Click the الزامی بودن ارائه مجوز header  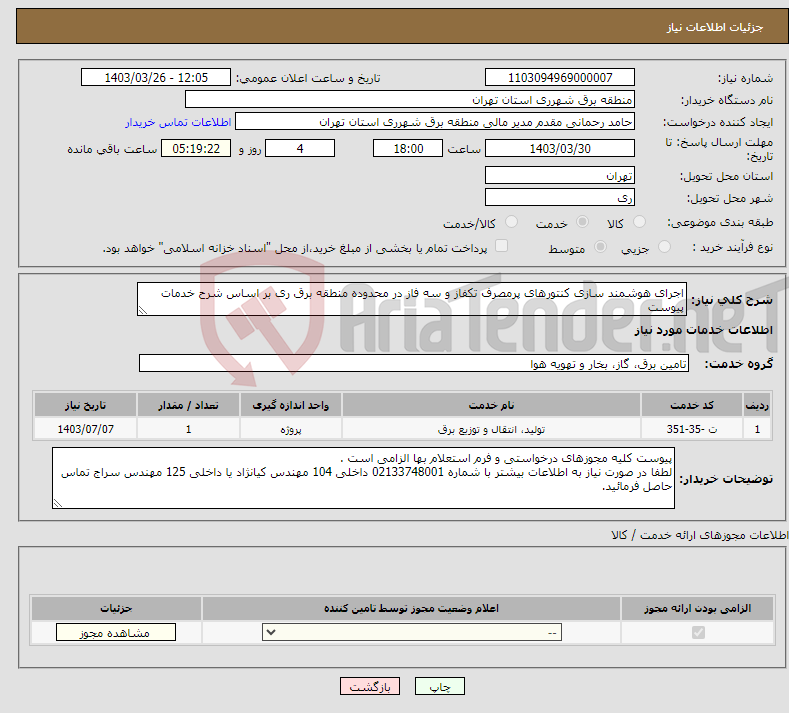(x=697, y=608)
